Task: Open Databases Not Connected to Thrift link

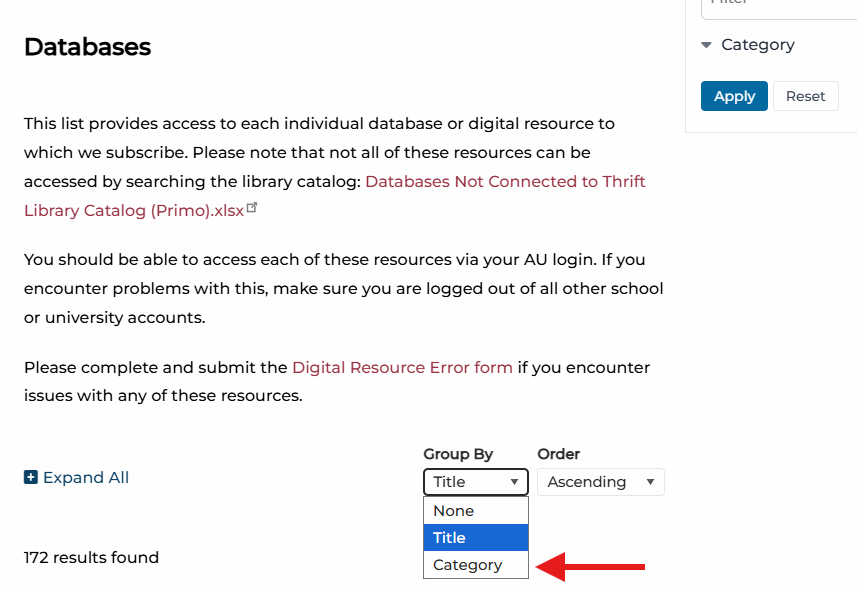Action: 505,181
